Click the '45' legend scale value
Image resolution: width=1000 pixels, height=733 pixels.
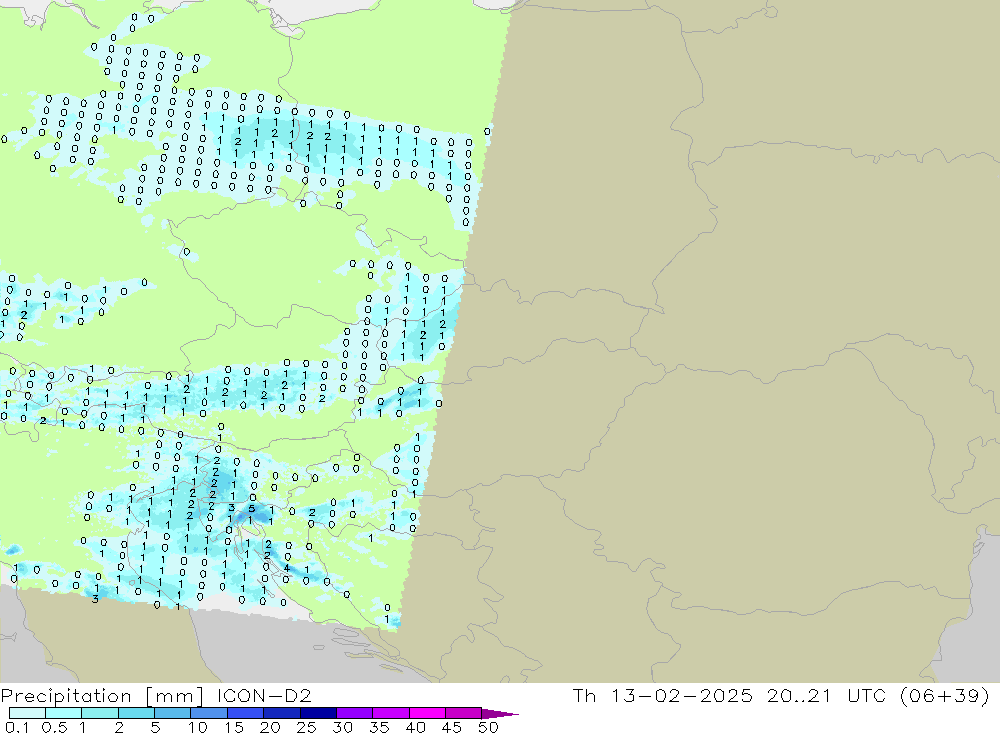(x=452, y=727)
